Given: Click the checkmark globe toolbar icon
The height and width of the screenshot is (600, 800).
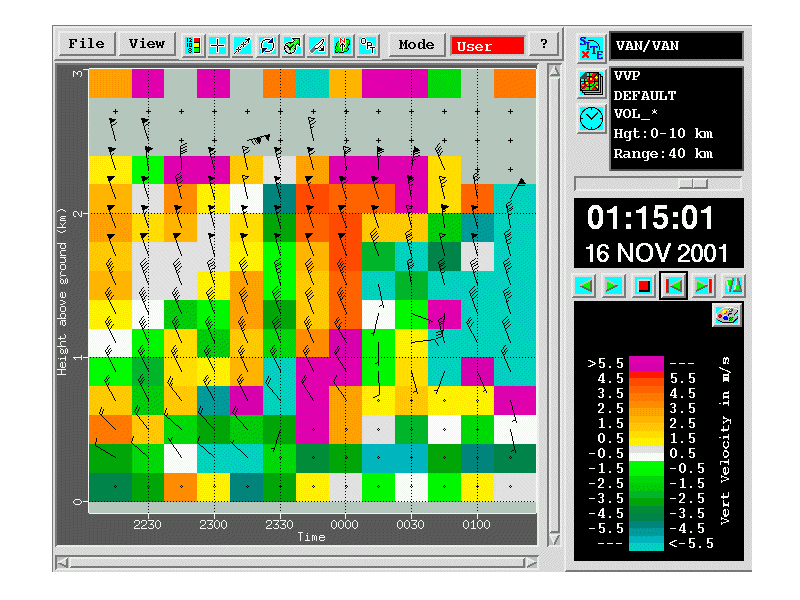Looking at the screenshot, I should pyautogui.click(x=292, y=45).
